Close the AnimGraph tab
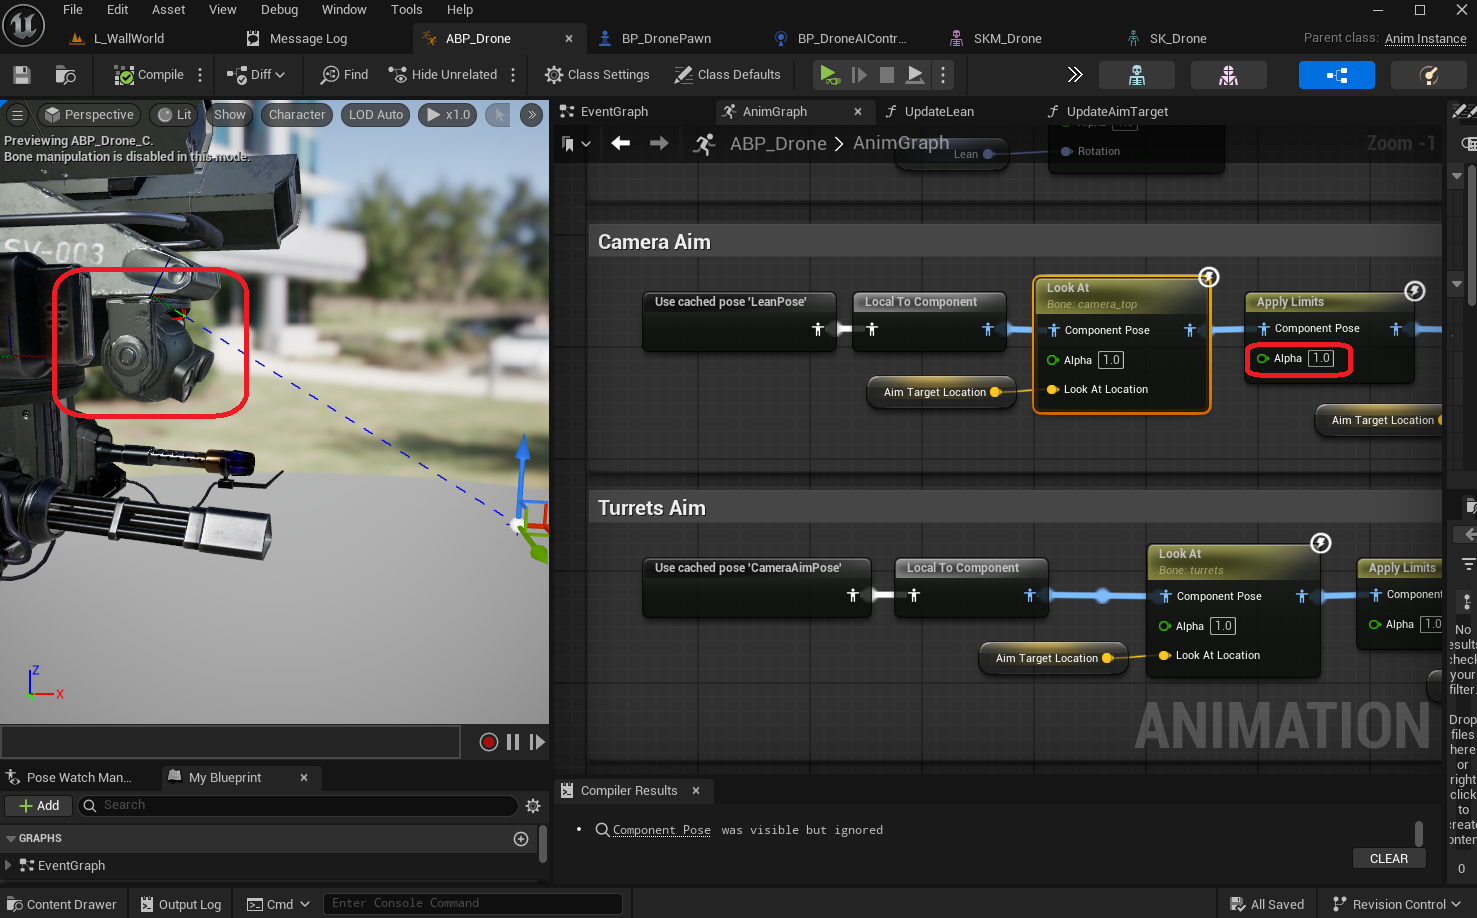This screenshot has width=1477, height=918. [x=858, y=112]
